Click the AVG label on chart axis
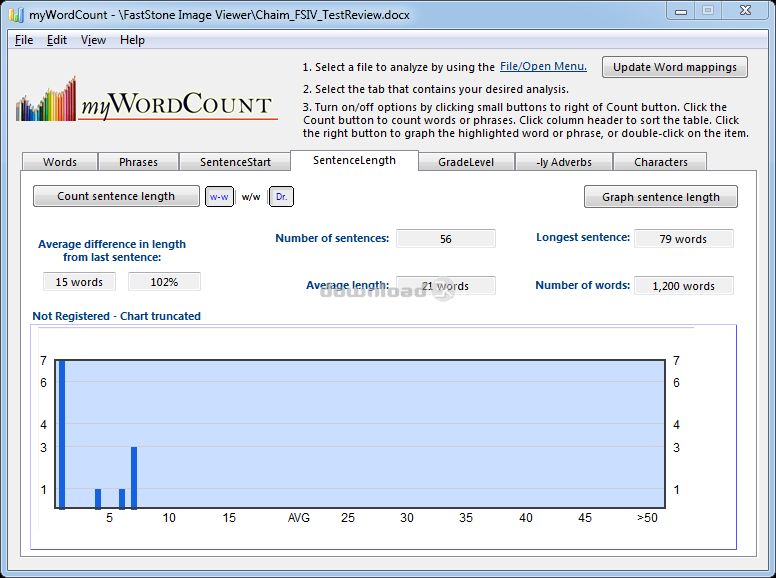Screen dimensions: 776x578 pos(298,518)
